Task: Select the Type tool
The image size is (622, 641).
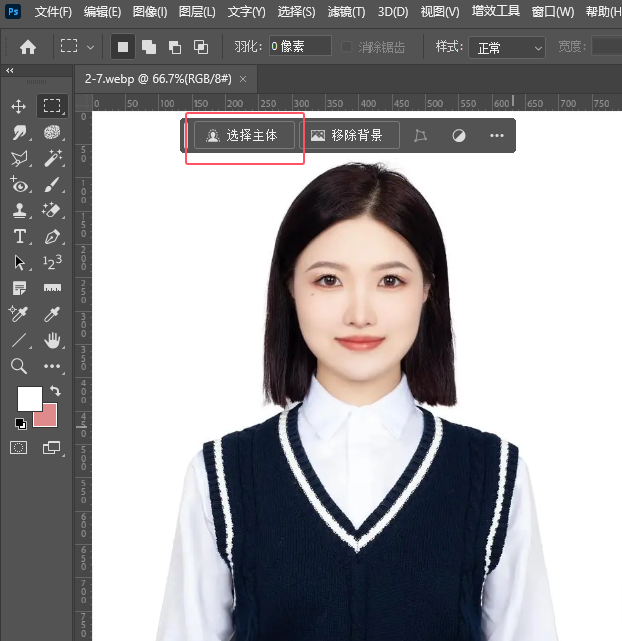Action: coord(19,237)
